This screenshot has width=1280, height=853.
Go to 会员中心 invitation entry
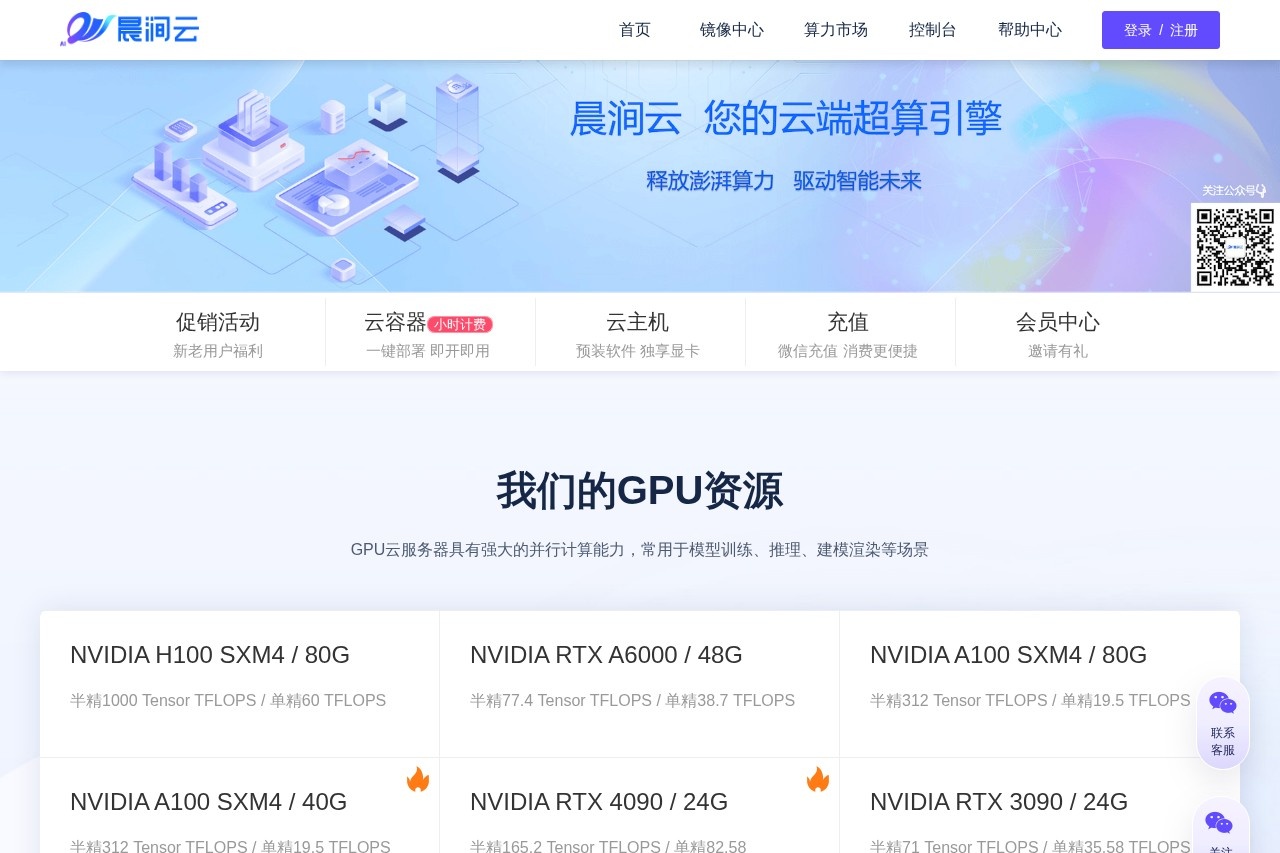pyautogui.click(x=1057, y=334)
